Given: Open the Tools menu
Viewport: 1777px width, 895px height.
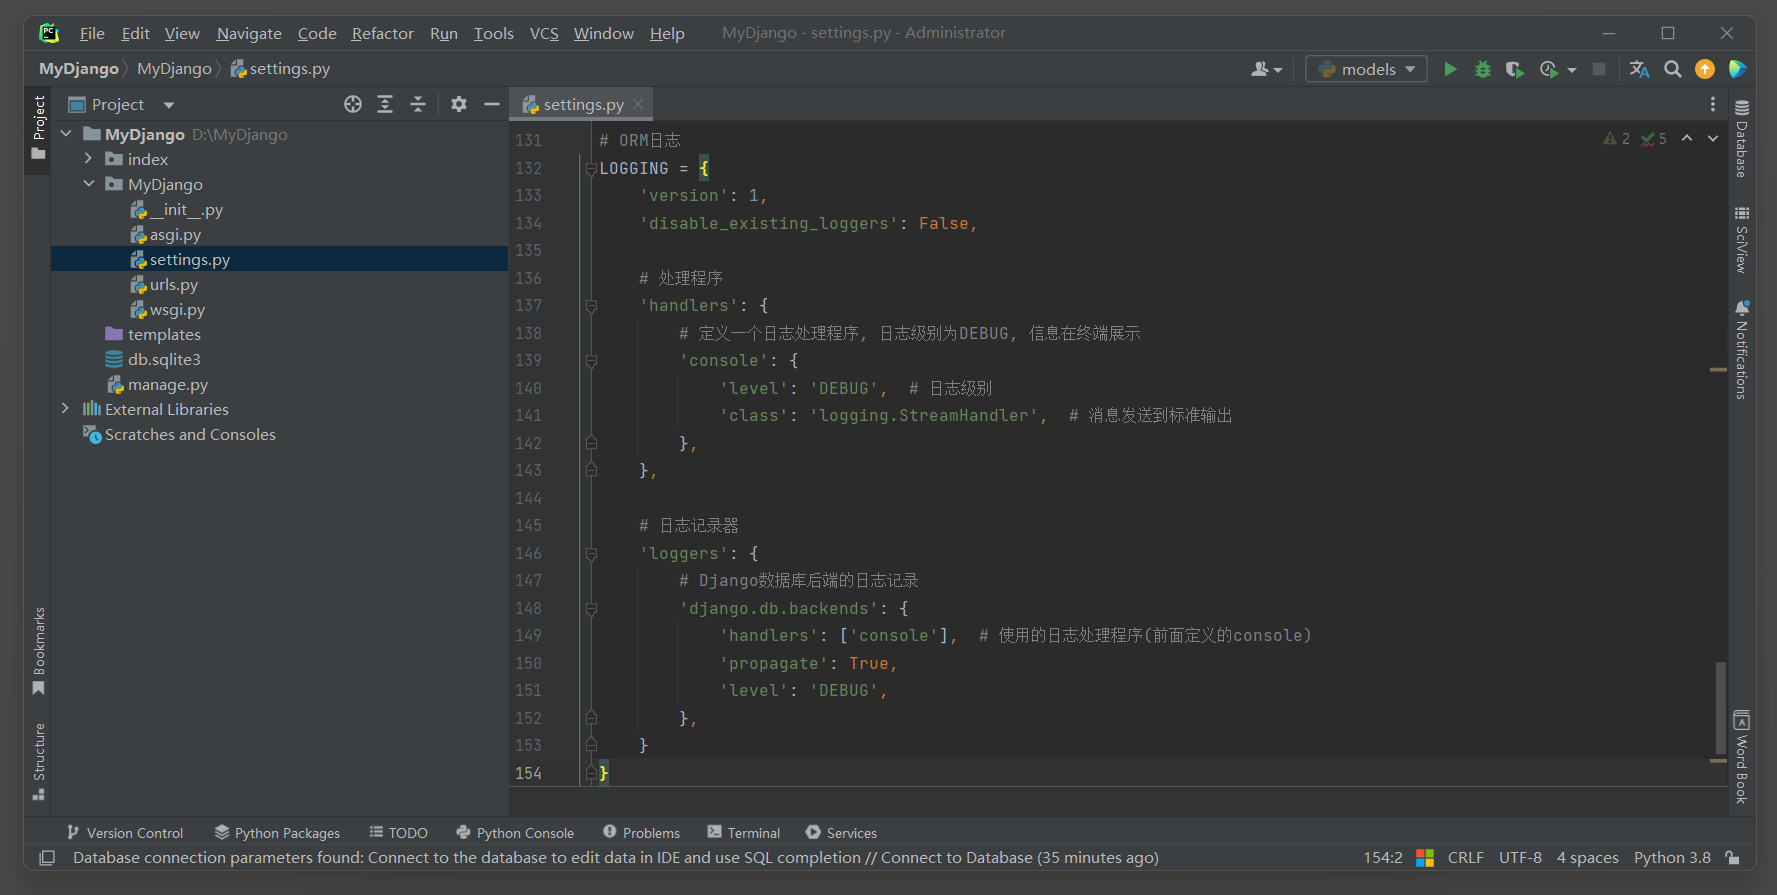Looking at the screenshot, I should pyautogui.click(x=493, y=33).
